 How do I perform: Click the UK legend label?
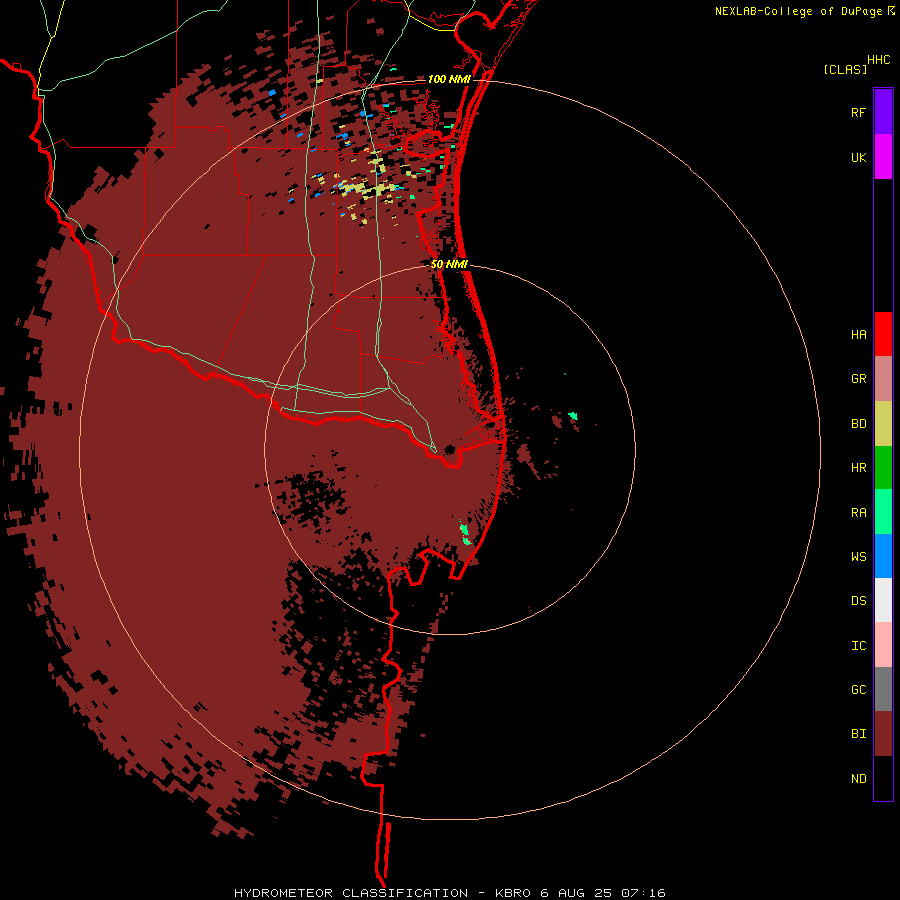(858, 158)
